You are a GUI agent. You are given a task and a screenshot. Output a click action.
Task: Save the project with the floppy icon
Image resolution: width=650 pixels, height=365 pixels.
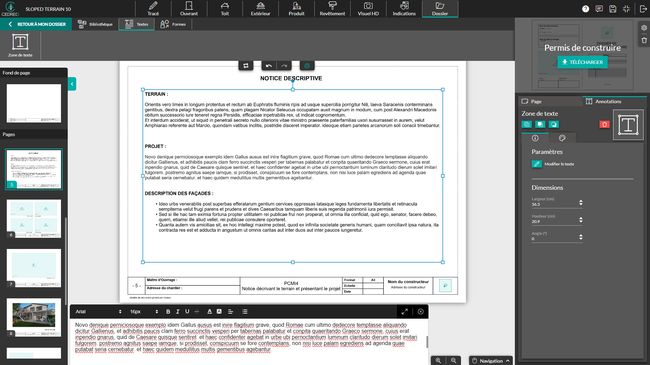(613, 9)
